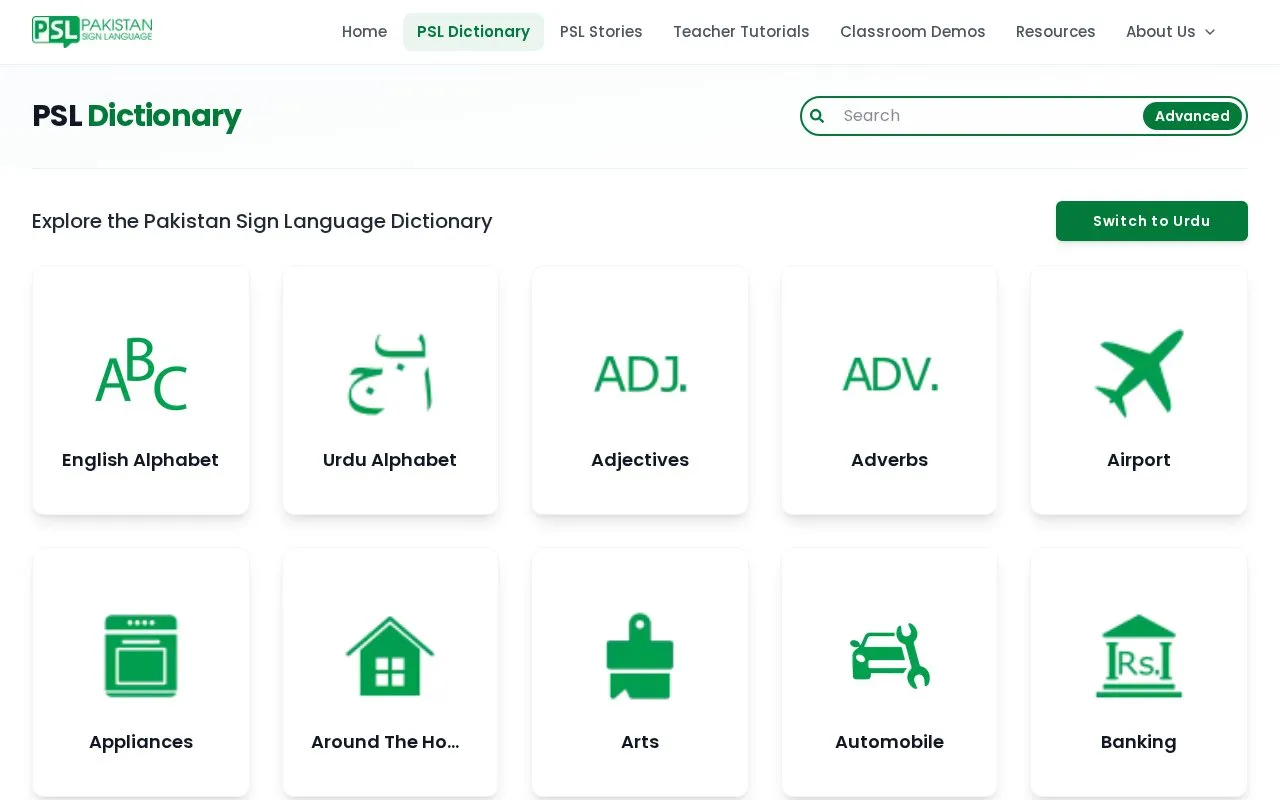Open the Around The House icon
1280x800 pixels.
390,656
